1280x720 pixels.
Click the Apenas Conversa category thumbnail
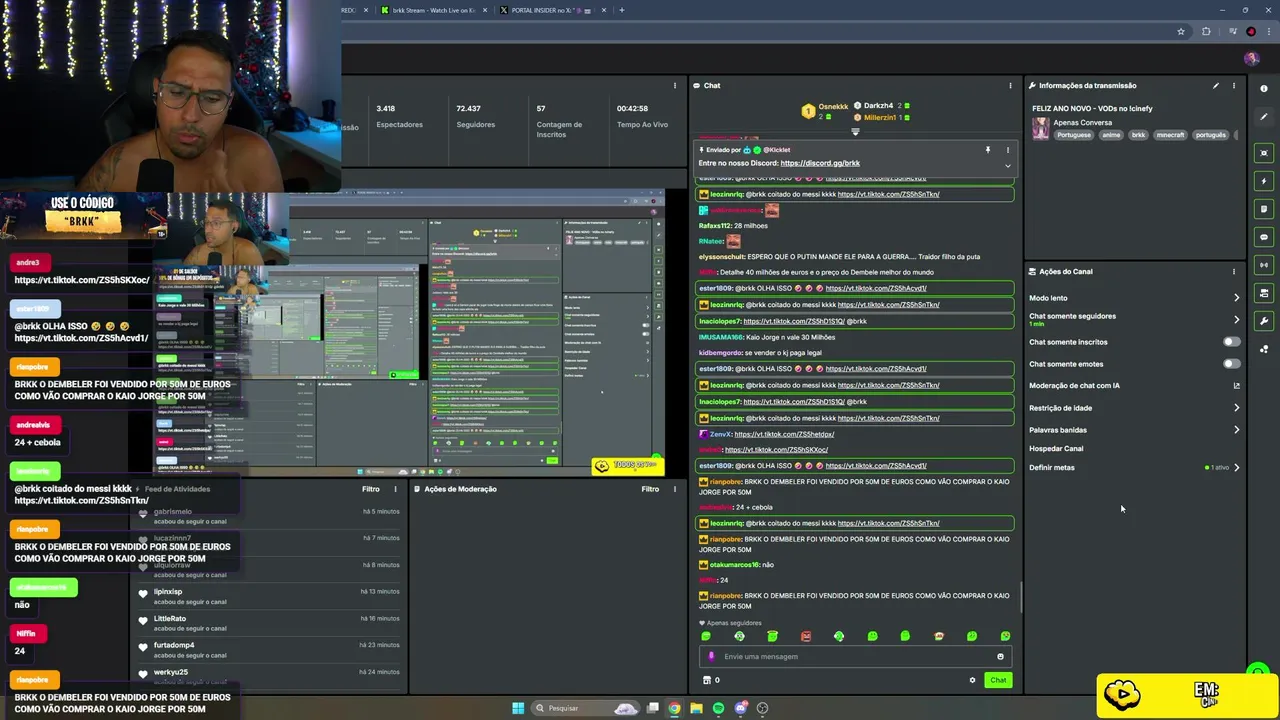[x=1041, y=128]
